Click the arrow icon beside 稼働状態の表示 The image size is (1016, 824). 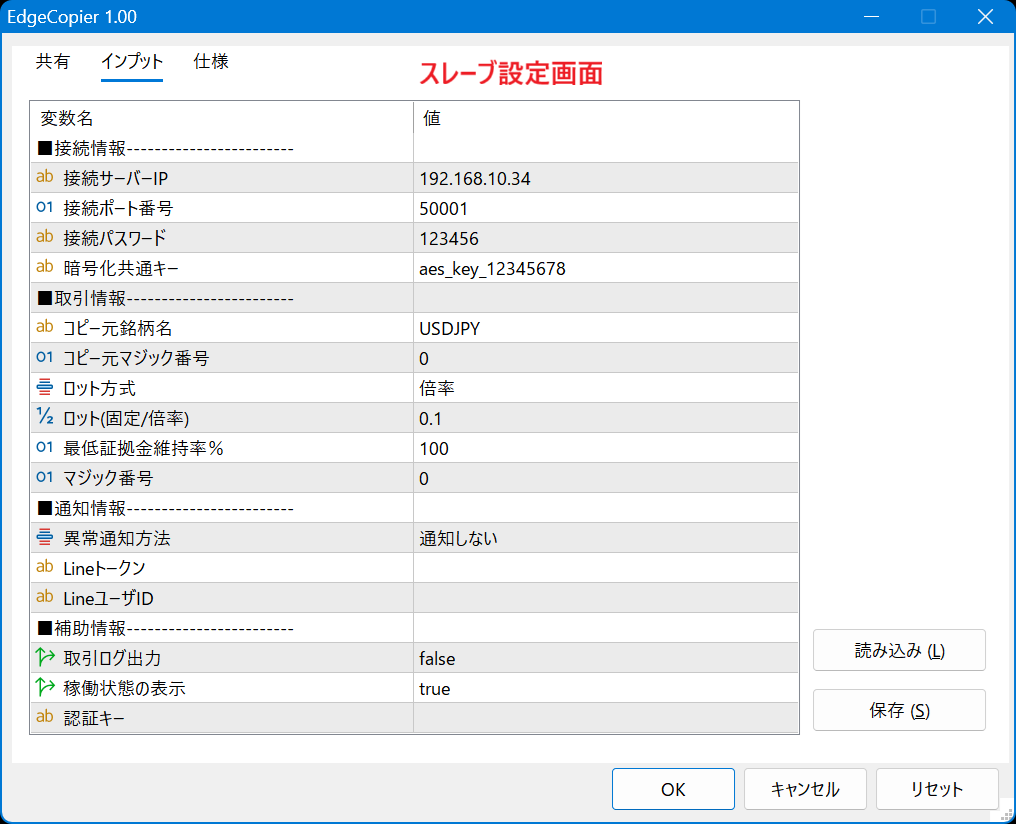(x=45, y=687)
